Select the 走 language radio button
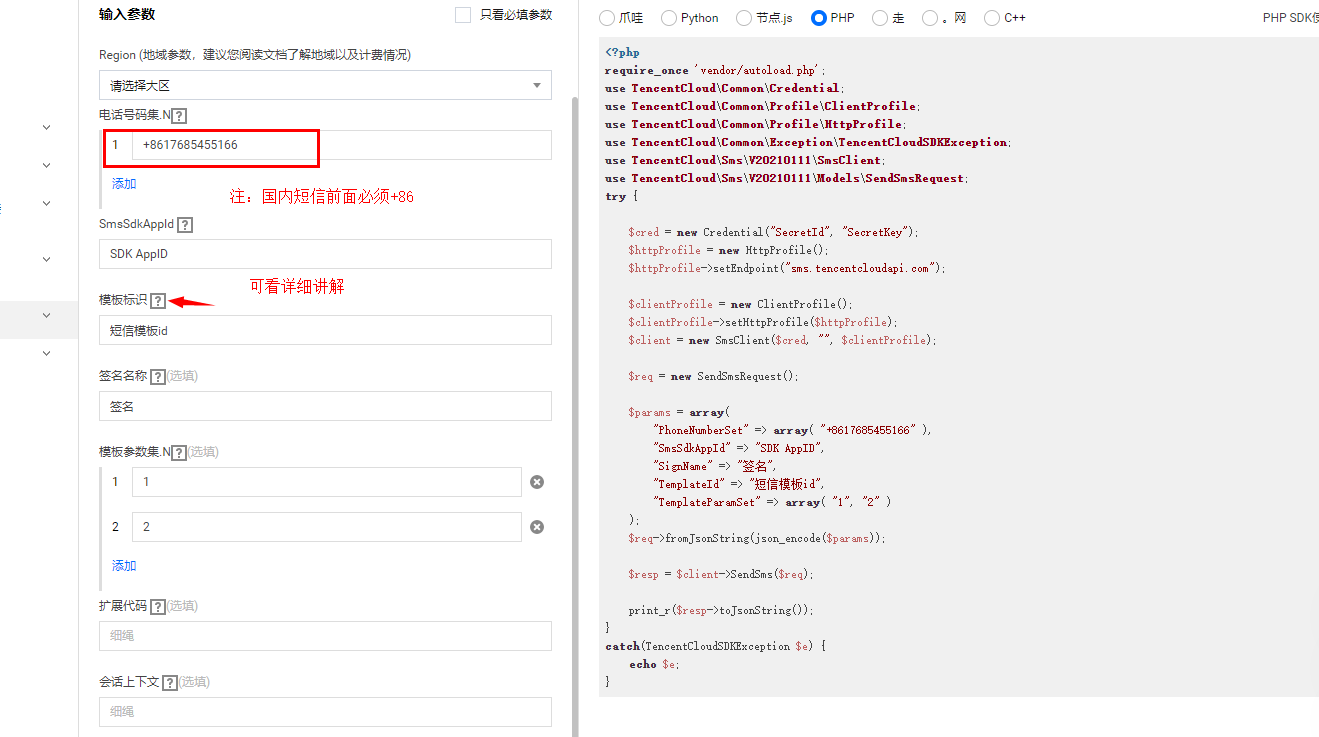This screenshot has width=1319, height=737. [879, 18]
